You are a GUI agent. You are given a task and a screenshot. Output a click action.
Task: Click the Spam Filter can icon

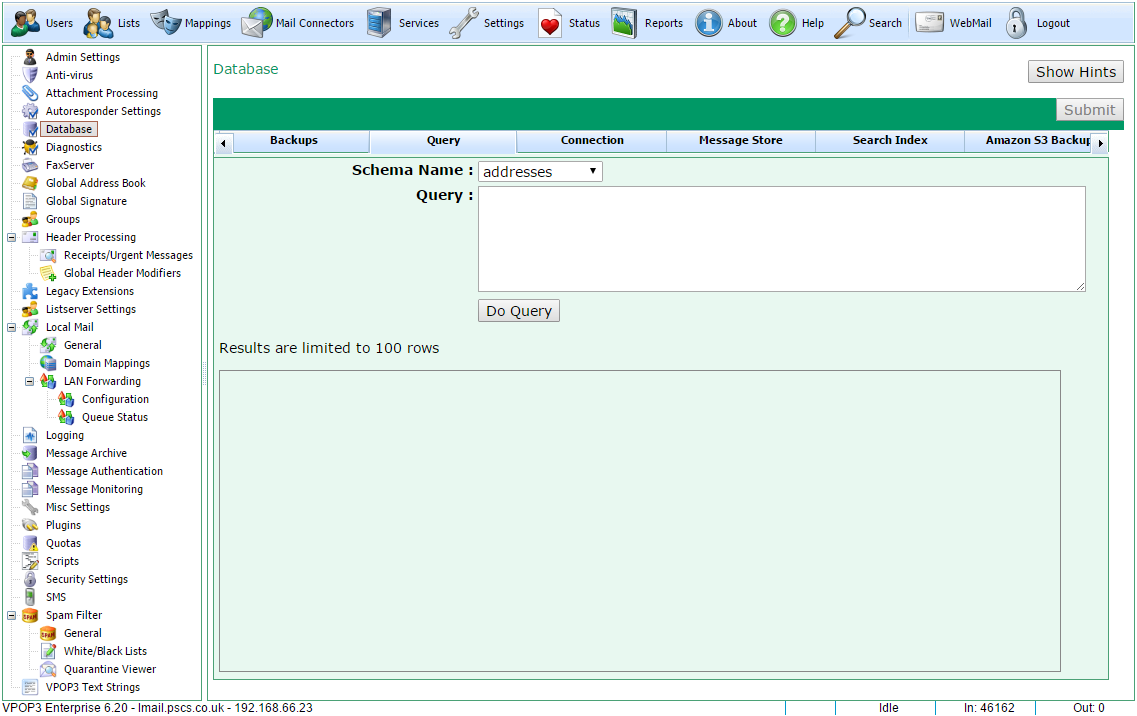(x=30, y=615)
